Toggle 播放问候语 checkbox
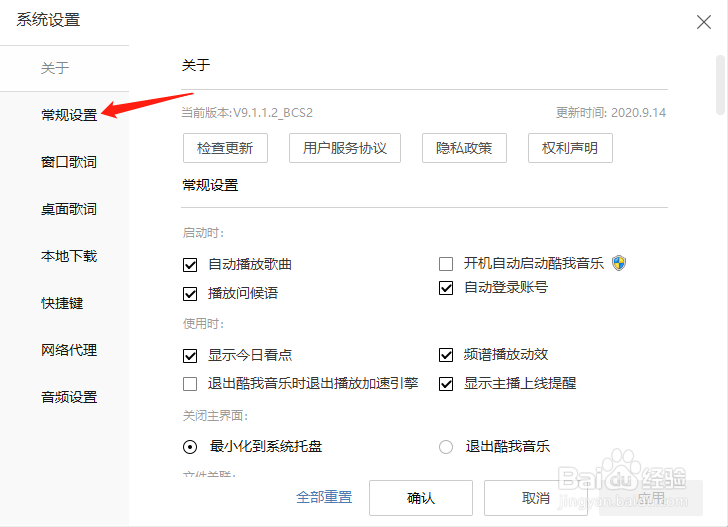The width and height of the screenshot is (728, 527). [x=190, y=294]
